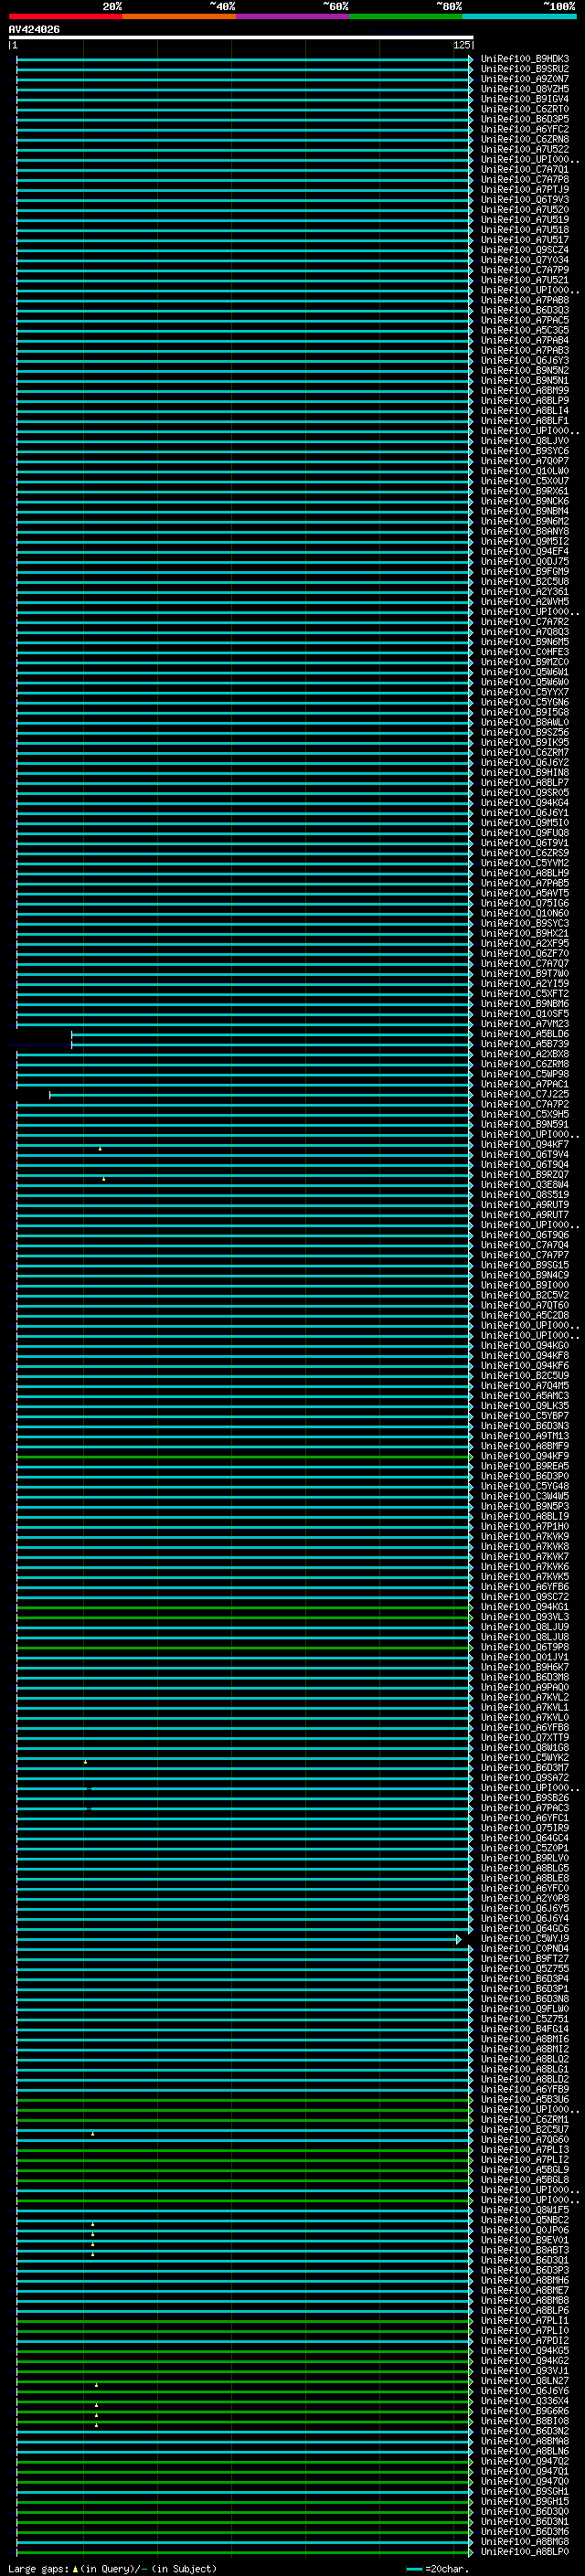The width and height of the screenshot is (585, 2576).
Task: Open entry UniRef100_Q9SCZ4
Action: point(525,250)
